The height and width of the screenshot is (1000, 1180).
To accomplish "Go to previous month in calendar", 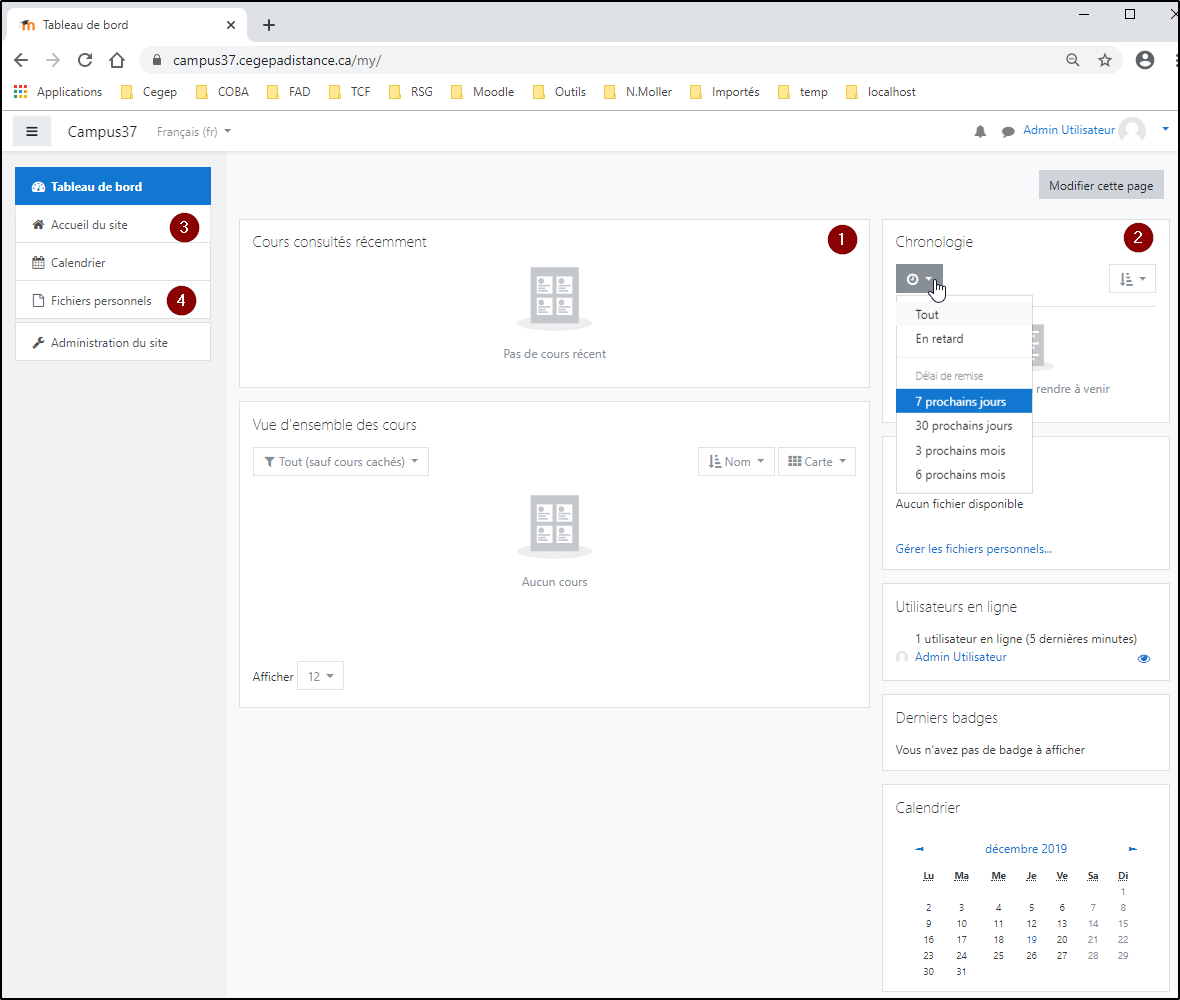I will pyautogui.click(x=919, y=849).
